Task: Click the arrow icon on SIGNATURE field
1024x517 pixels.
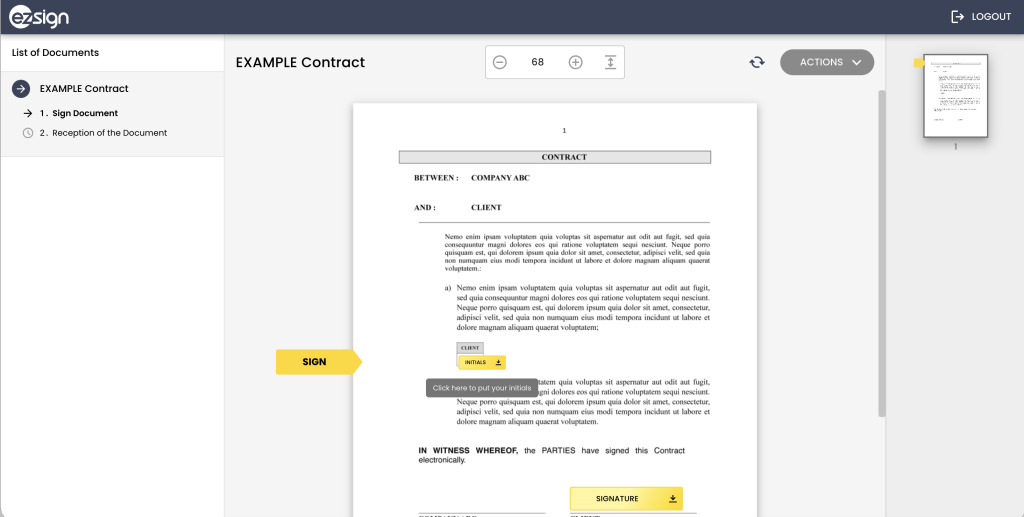Action: click(x=672, y=499)
